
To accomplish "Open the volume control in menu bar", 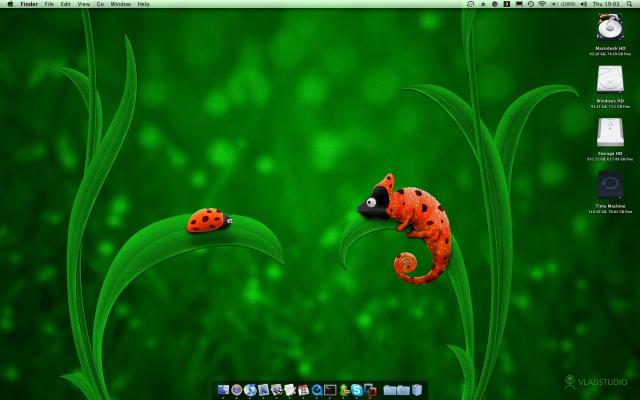I will (x=584, y=4).
